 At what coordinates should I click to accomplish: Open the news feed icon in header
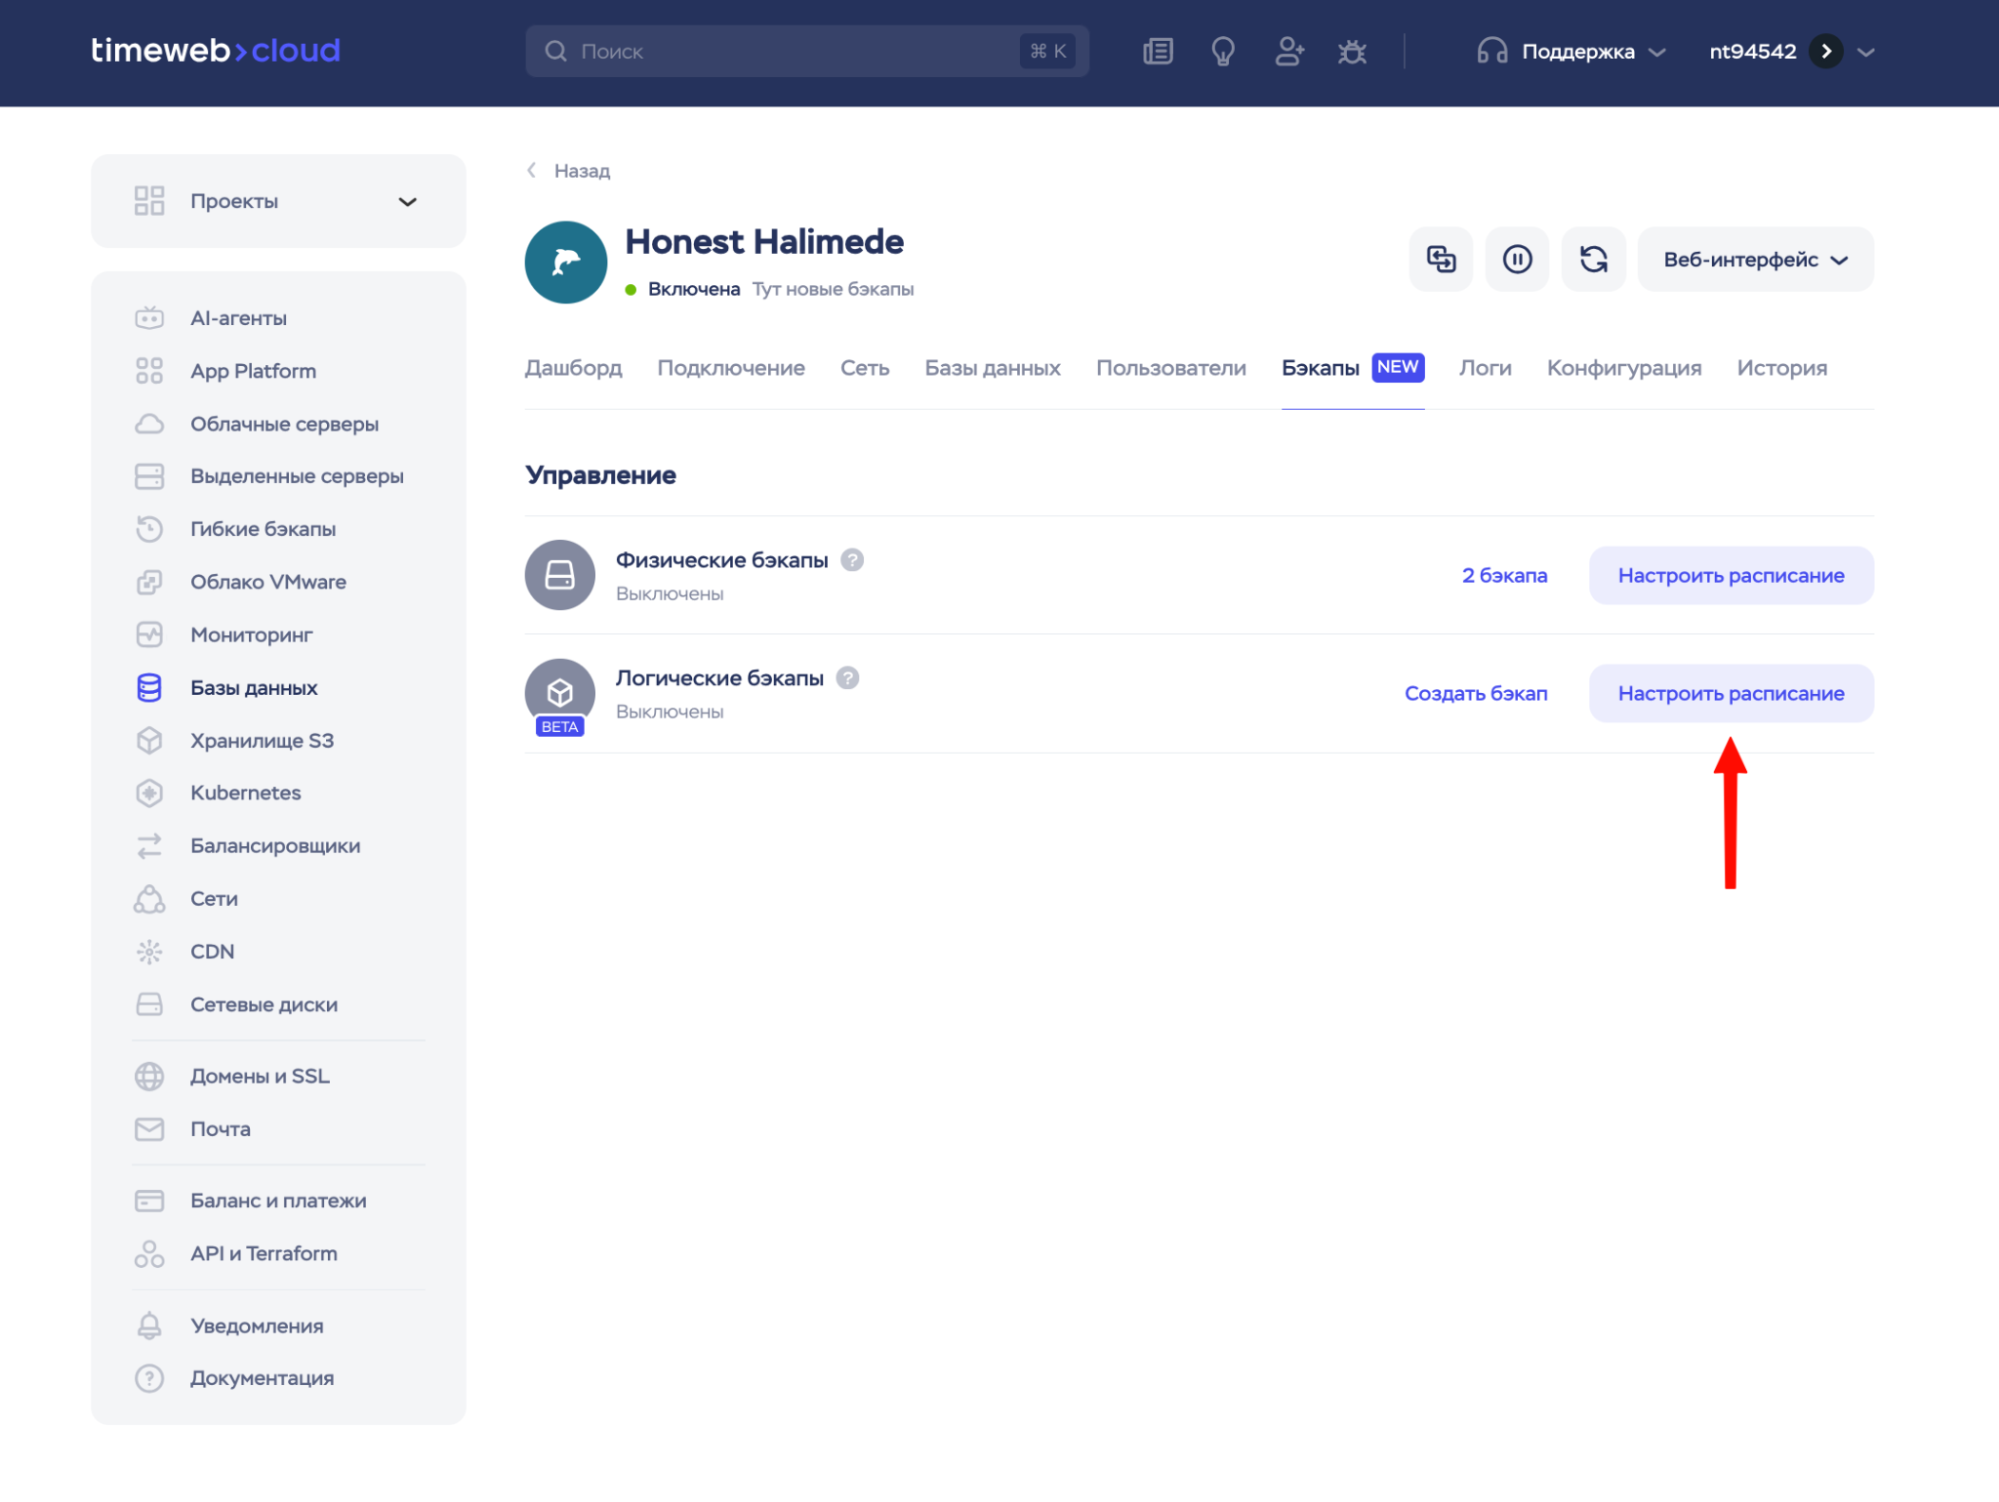1157,51
